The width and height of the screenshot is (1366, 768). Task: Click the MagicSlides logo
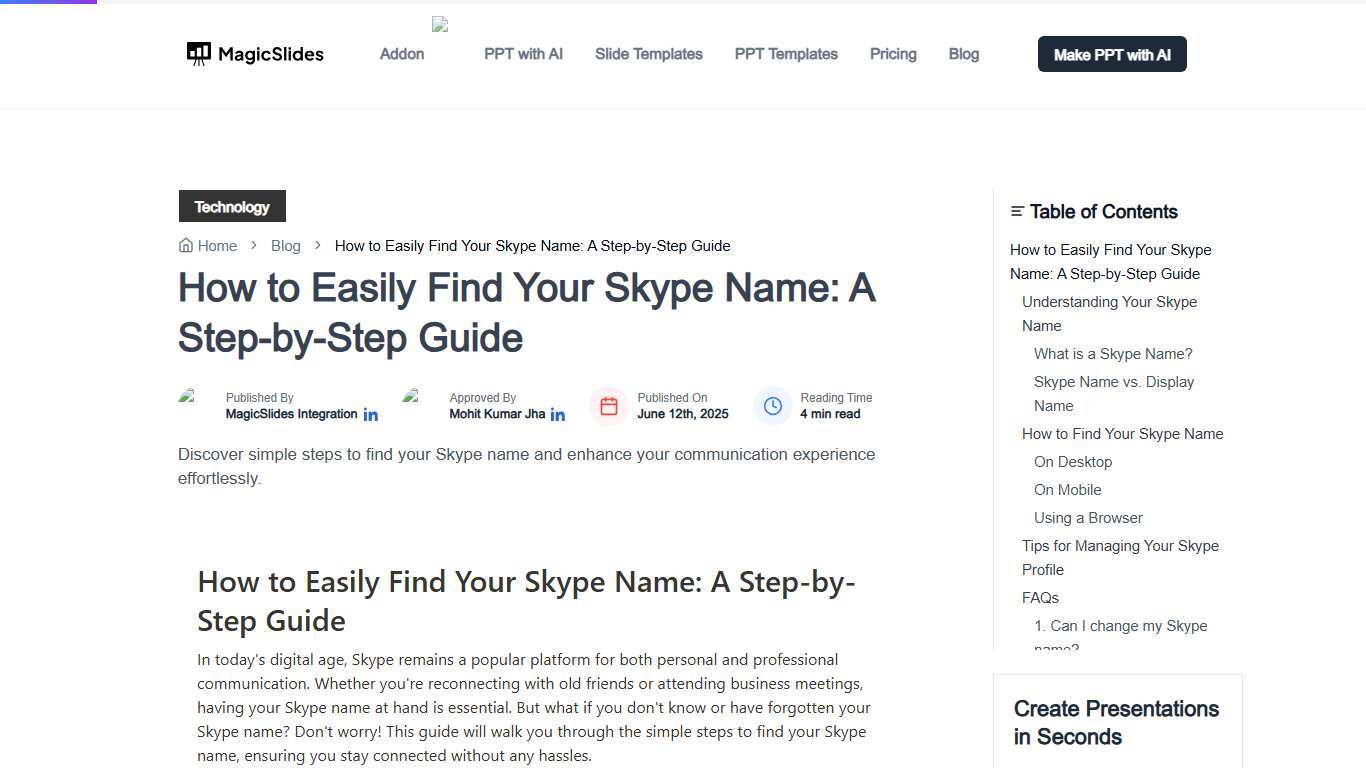tap(254, 54)
